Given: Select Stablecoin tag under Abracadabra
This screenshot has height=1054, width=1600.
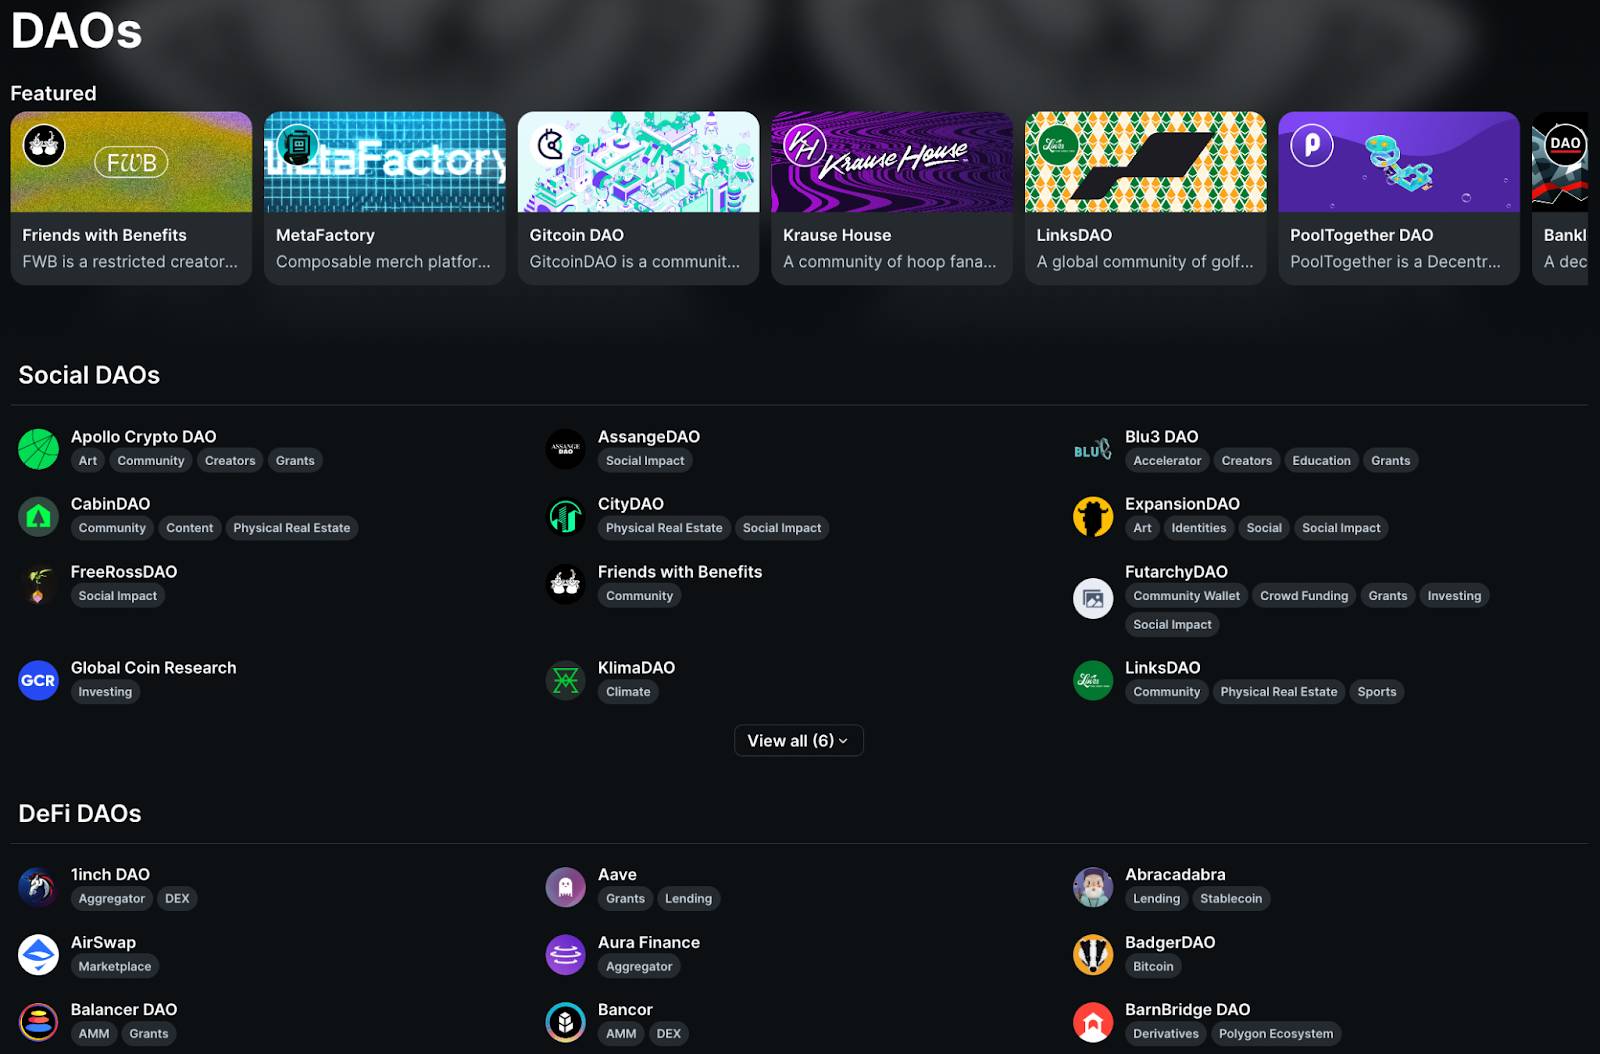Looking at the screenshot, I should 1231,898.
